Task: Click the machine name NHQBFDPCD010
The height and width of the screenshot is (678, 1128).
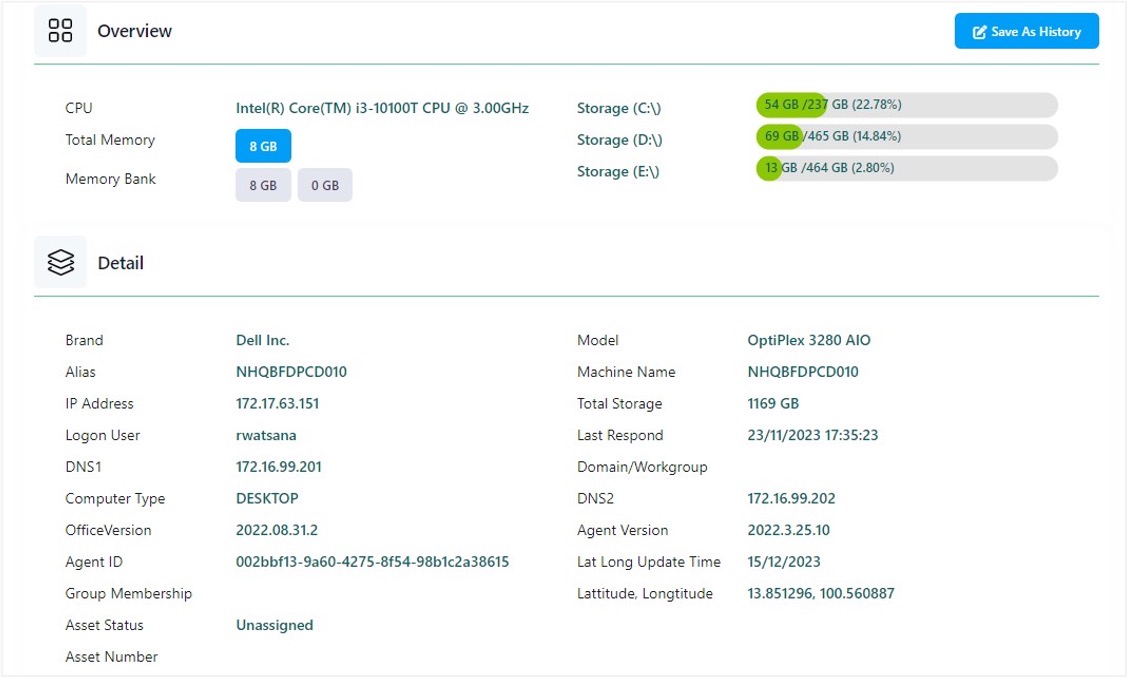Action: 806,371
